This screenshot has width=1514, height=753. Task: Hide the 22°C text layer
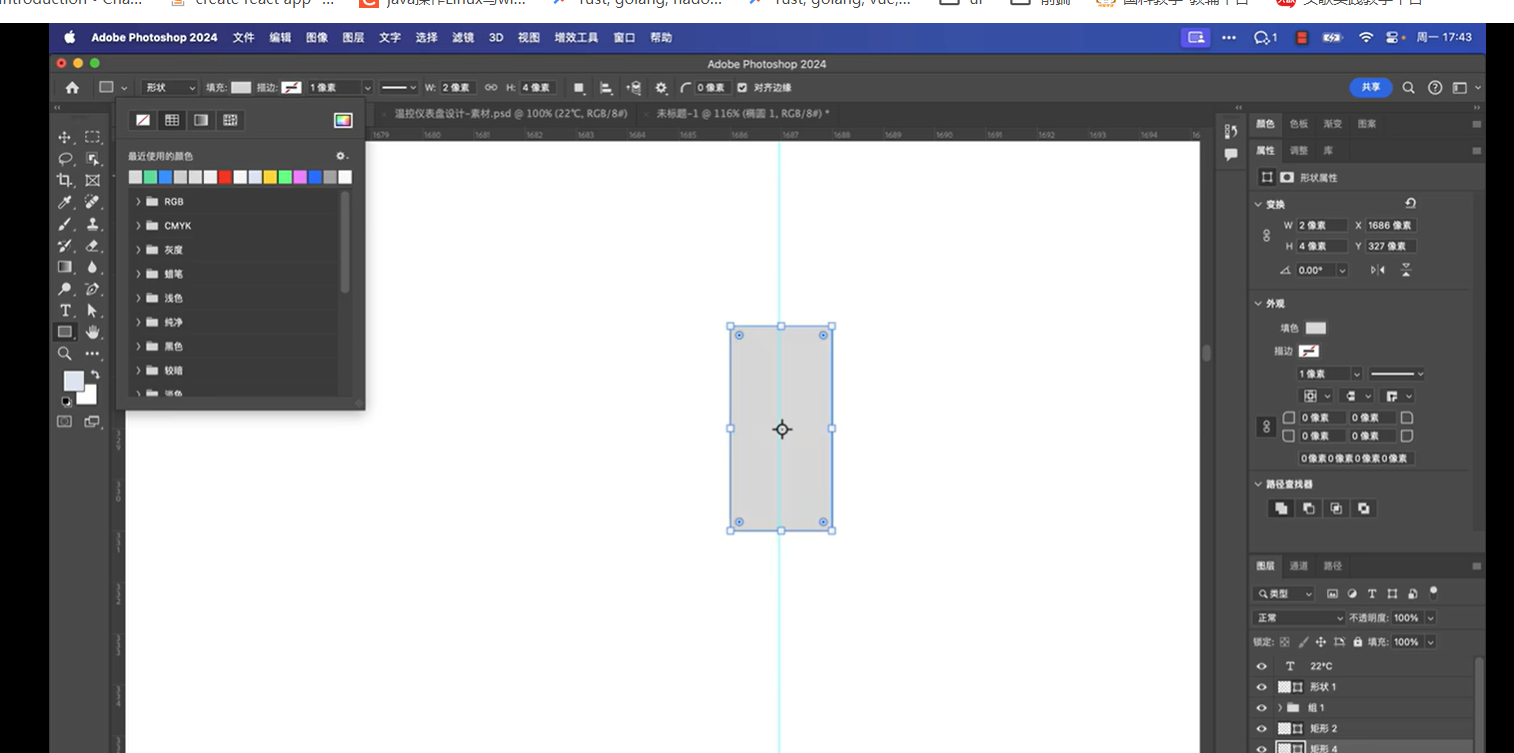point(1261,666)
